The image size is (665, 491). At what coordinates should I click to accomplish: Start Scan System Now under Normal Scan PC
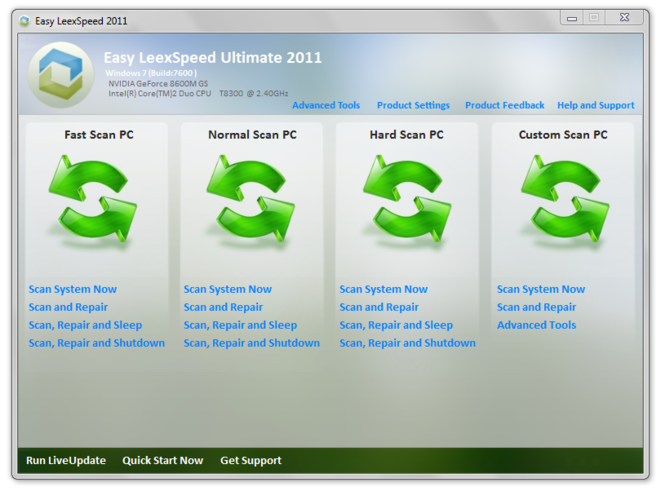point(228,289)
